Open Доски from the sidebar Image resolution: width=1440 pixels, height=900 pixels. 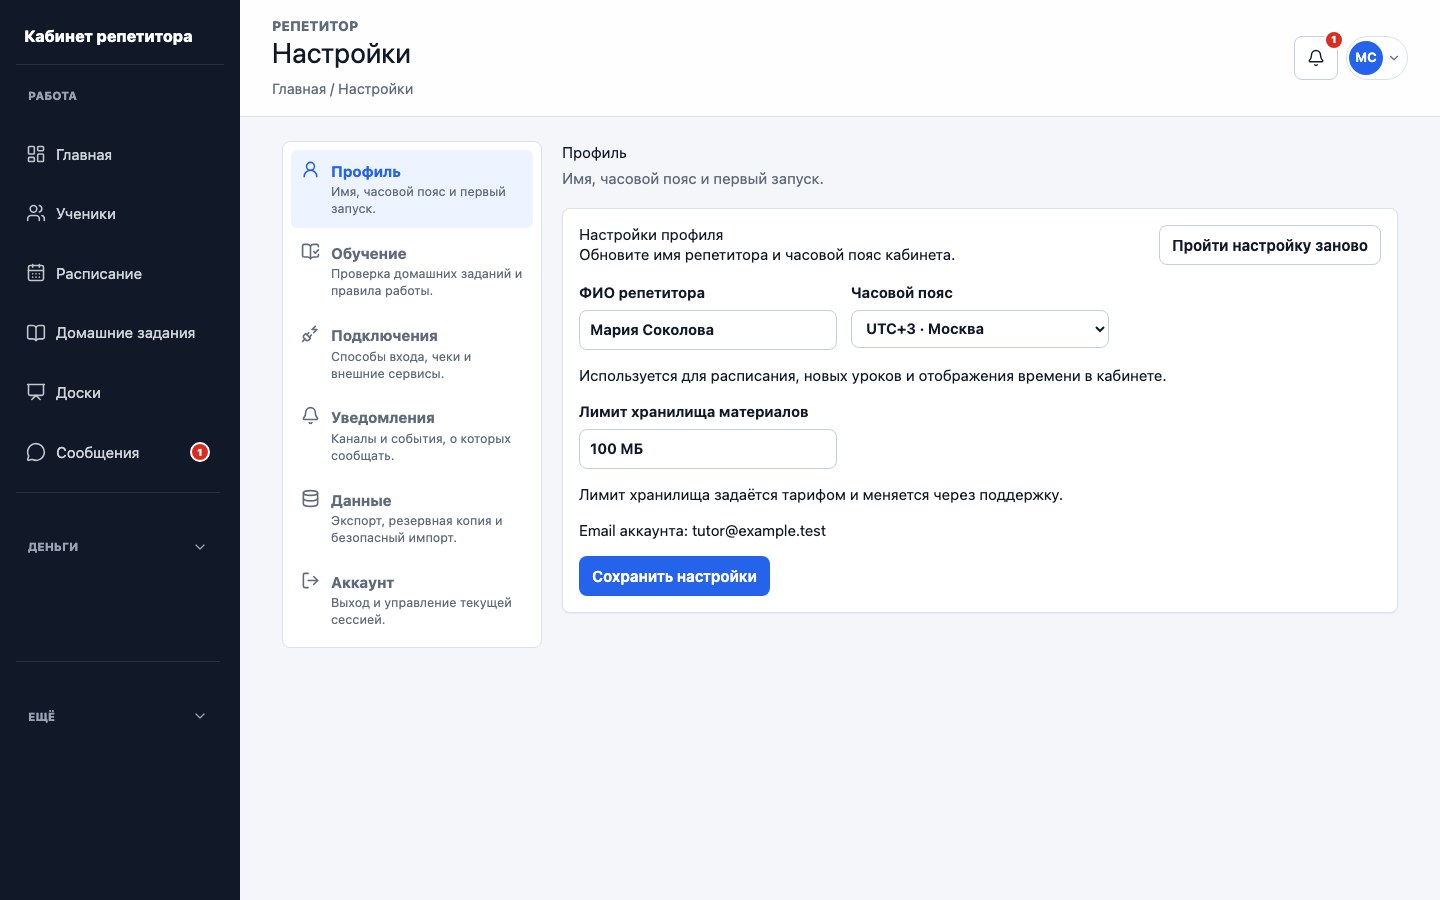(x=118, y=392)
